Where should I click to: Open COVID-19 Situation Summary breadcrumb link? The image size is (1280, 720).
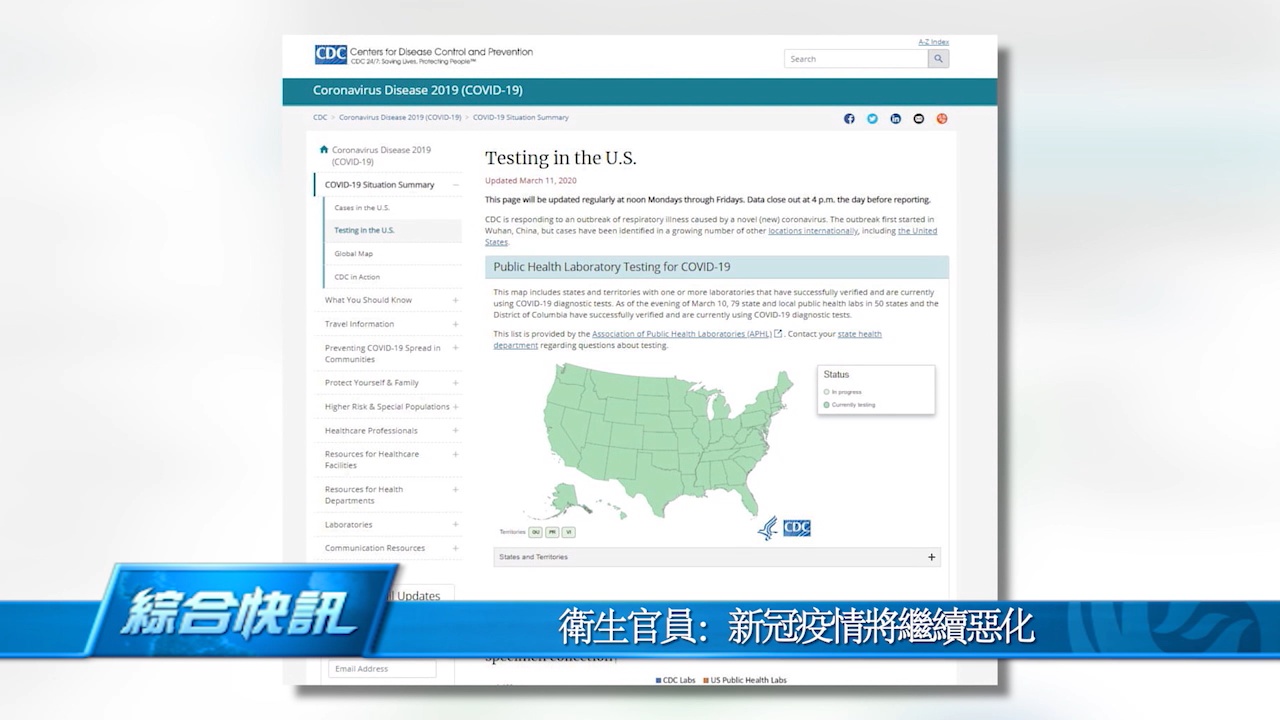tap(520, 117)
